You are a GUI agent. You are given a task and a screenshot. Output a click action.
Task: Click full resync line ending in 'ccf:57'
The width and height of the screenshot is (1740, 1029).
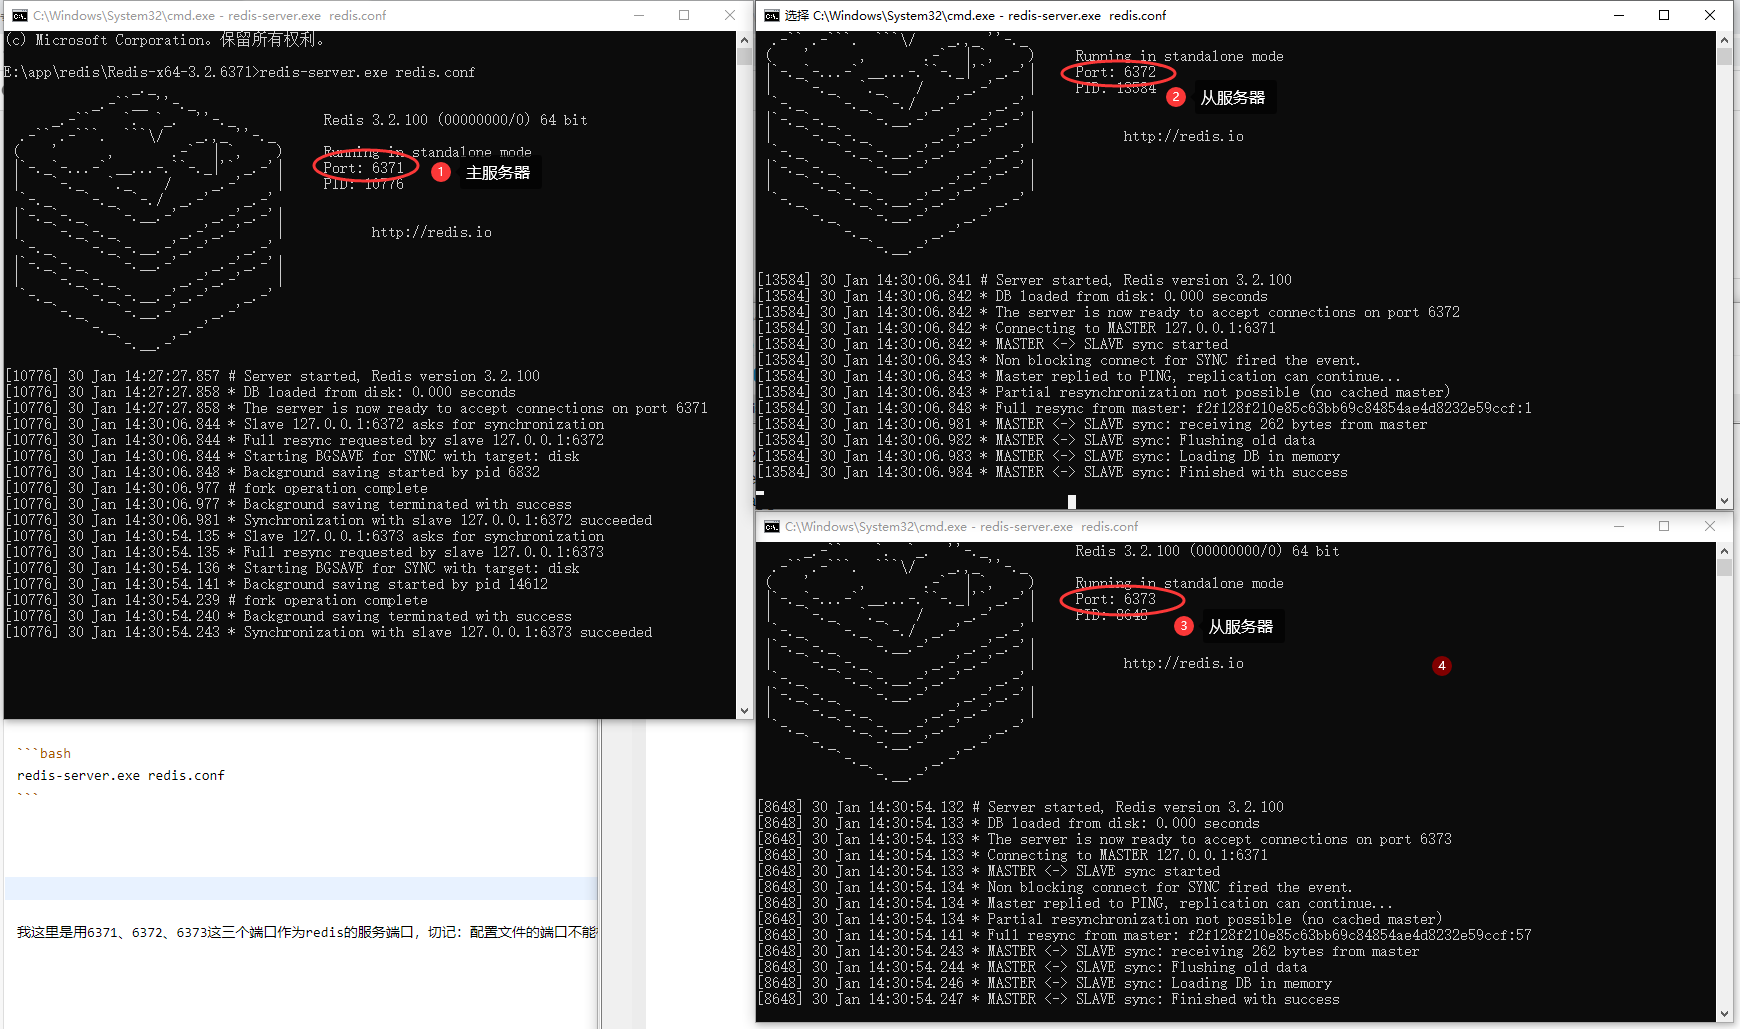coord(1145,935)
